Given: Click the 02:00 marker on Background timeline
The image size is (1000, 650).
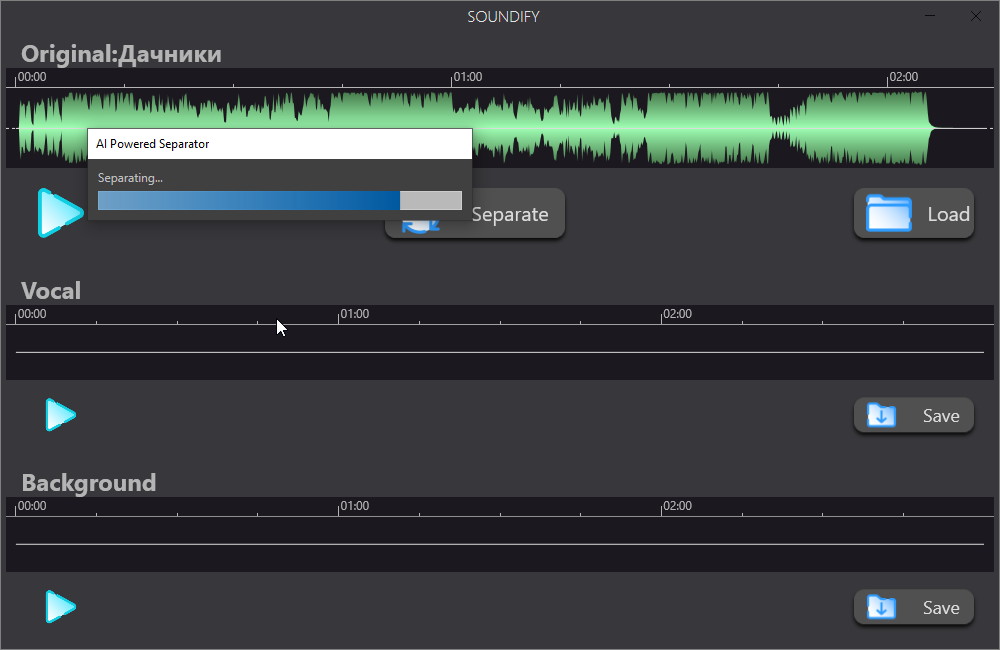Looking at the screenshot, I should pyautogui.click(x=677, y=506).
